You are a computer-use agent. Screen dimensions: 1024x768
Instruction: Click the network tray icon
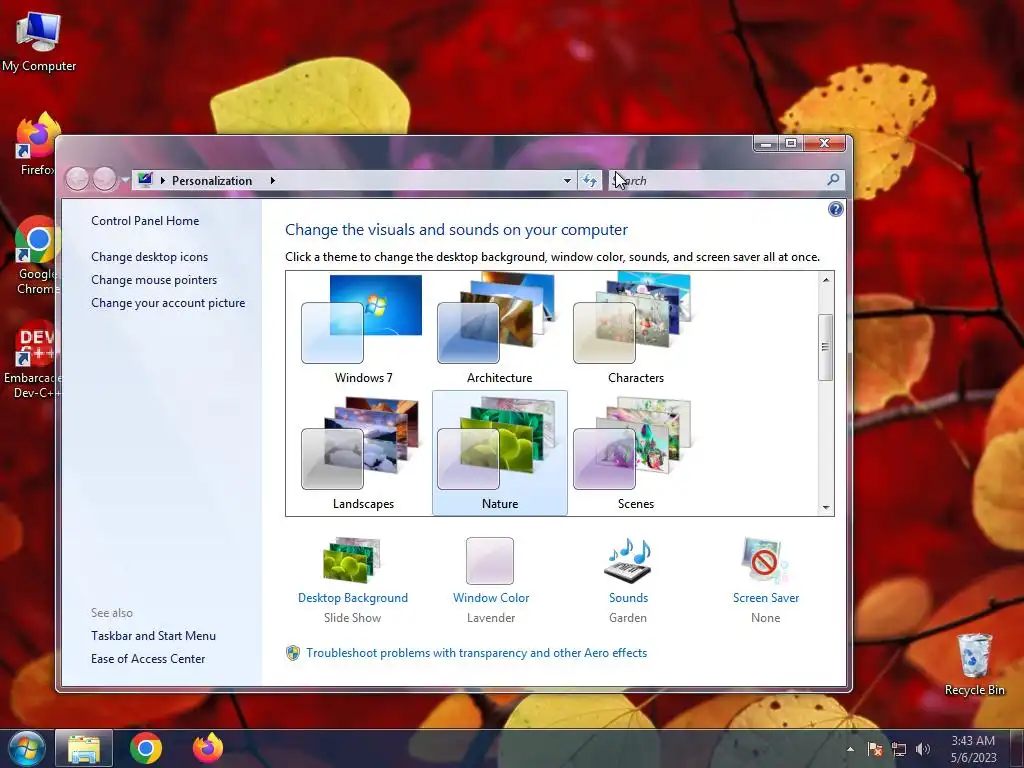tap(899, 749)
